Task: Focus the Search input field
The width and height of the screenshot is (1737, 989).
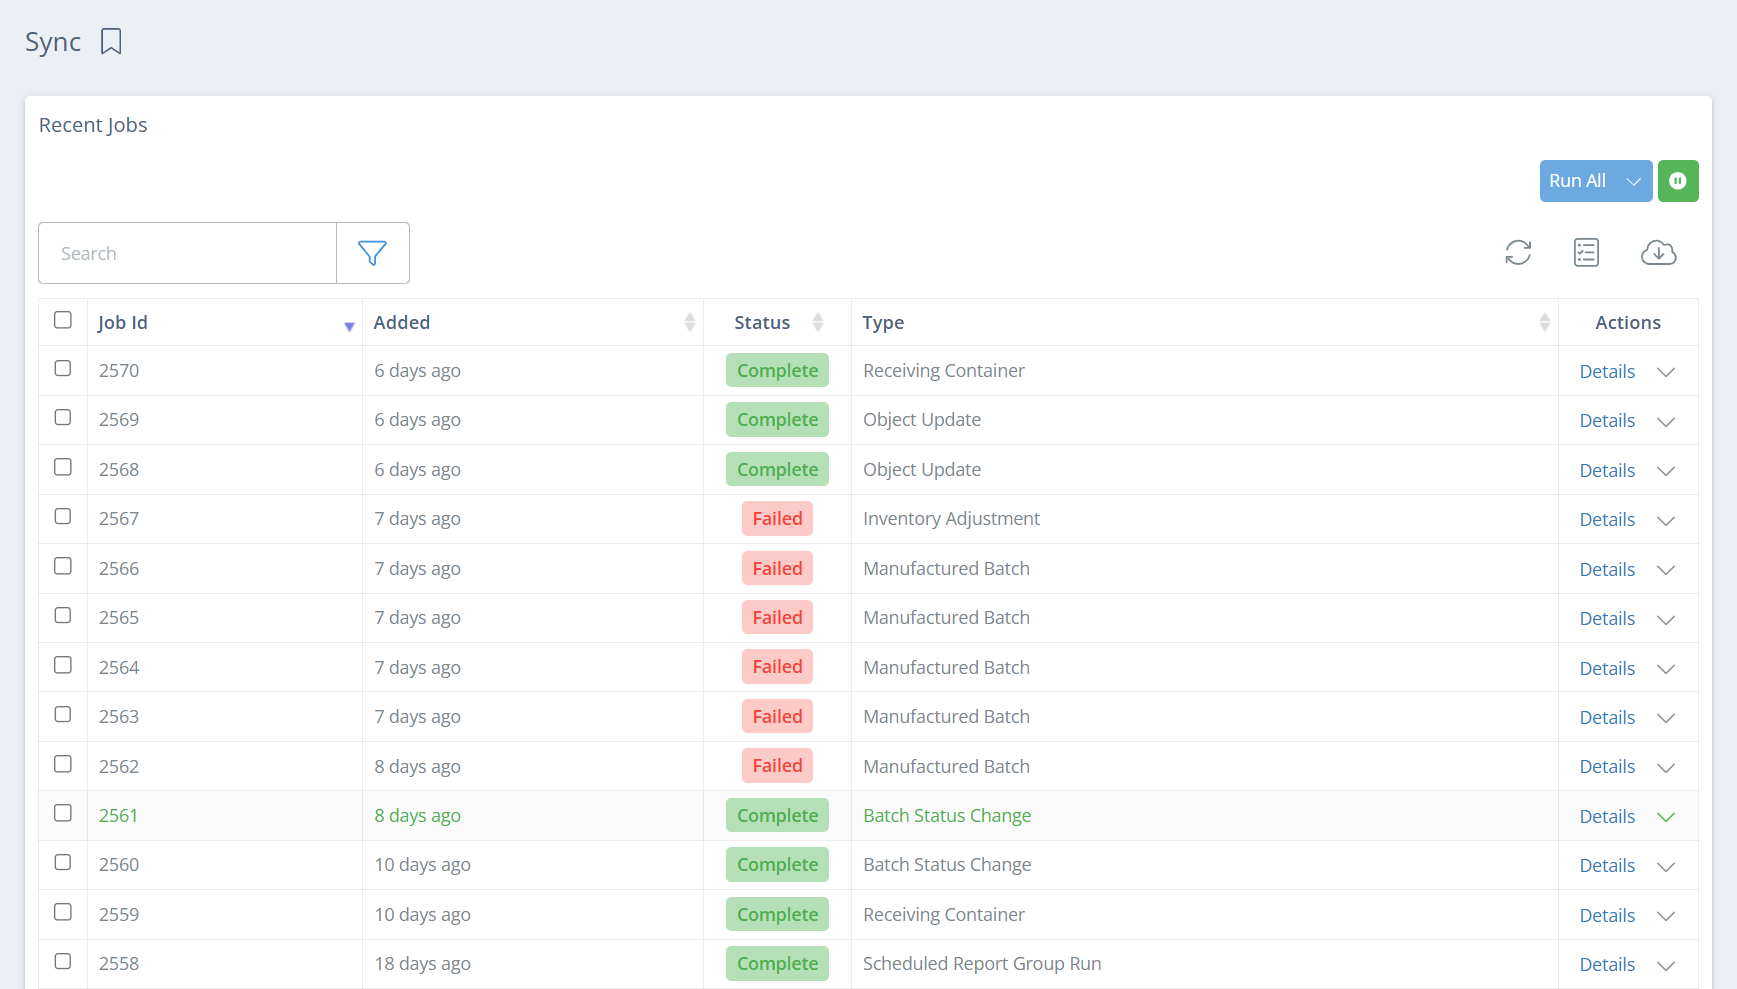Action: (188, 253)
